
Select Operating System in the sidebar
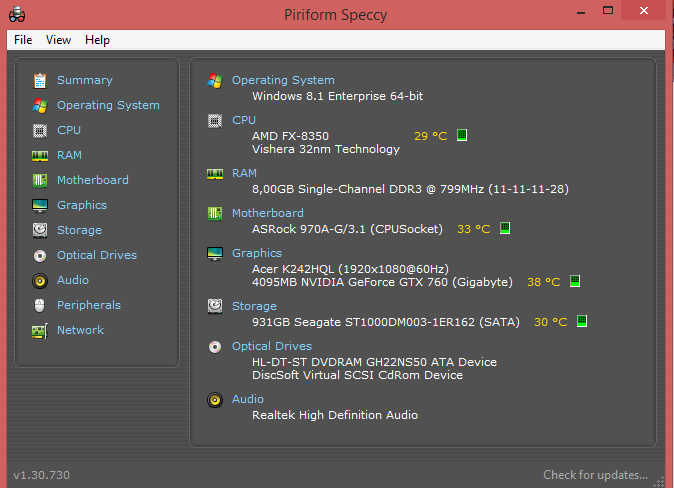coord(108,105)
